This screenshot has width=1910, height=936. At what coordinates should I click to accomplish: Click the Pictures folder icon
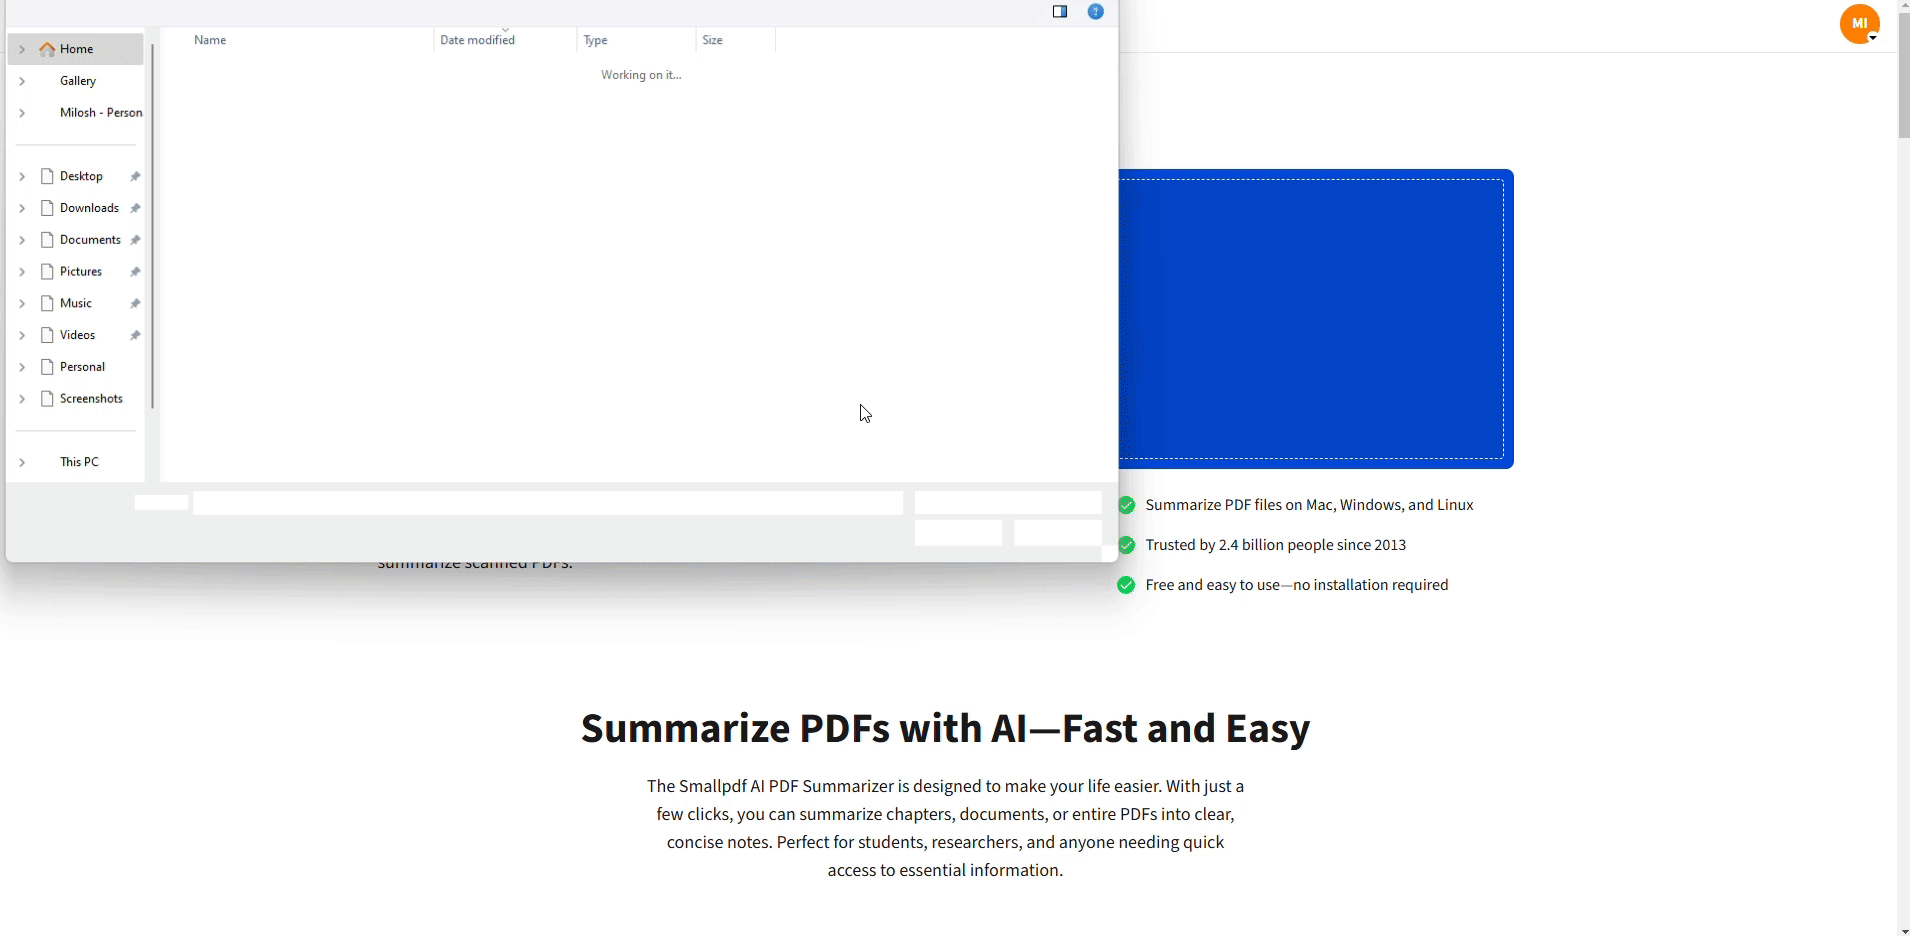coord(49,271)
